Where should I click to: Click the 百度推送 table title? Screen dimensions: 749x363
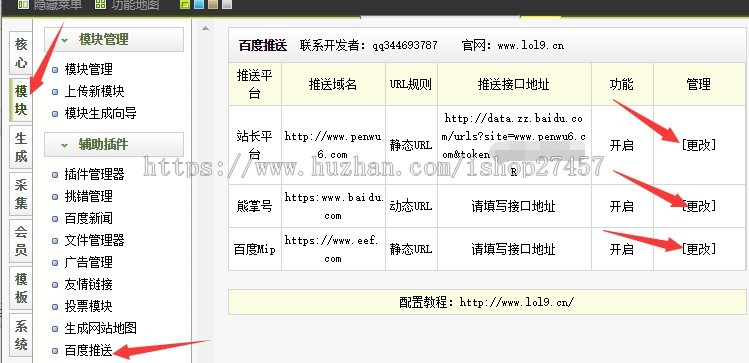(x=263, y=45)
